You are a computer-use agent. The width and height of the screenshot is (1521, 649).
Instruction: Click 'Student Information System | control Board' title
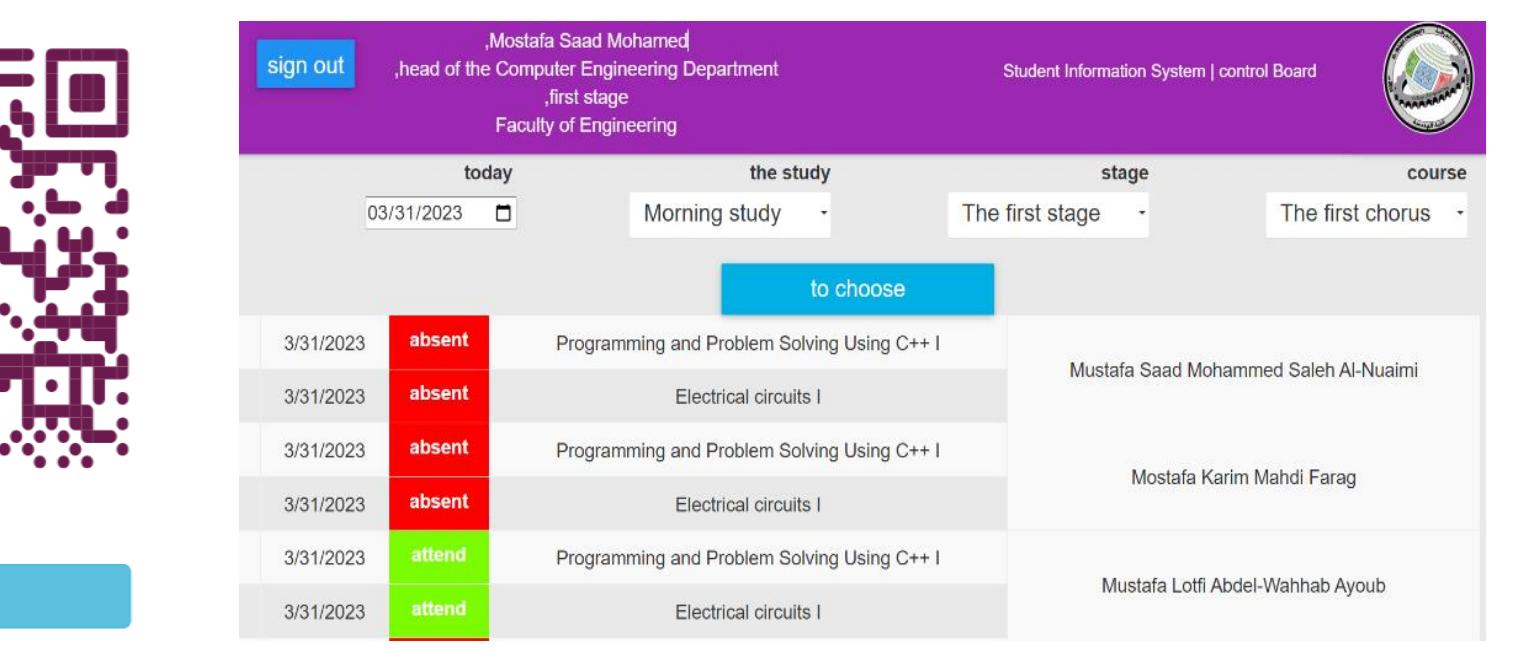(x=1159, y=71)
